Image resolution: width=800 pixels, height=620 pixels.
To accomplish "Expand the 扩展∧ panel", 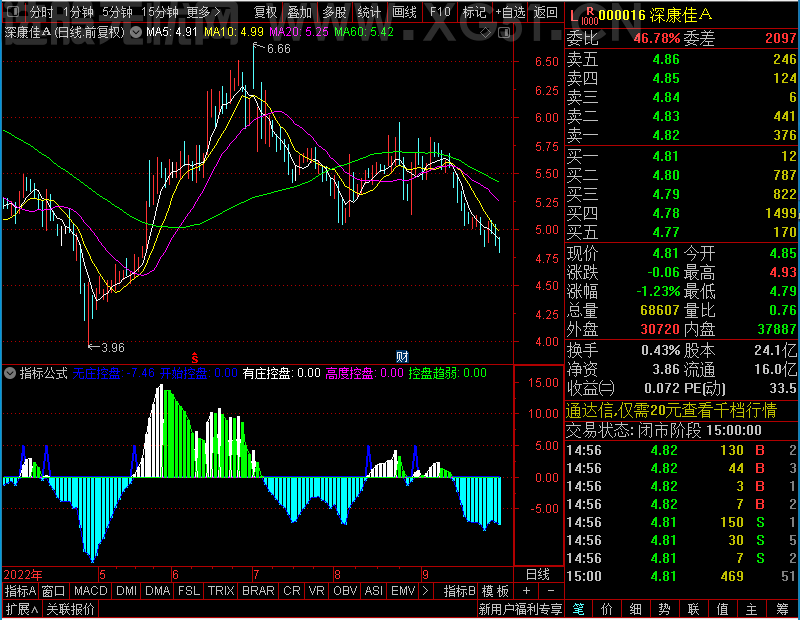I will click(22, 609).
